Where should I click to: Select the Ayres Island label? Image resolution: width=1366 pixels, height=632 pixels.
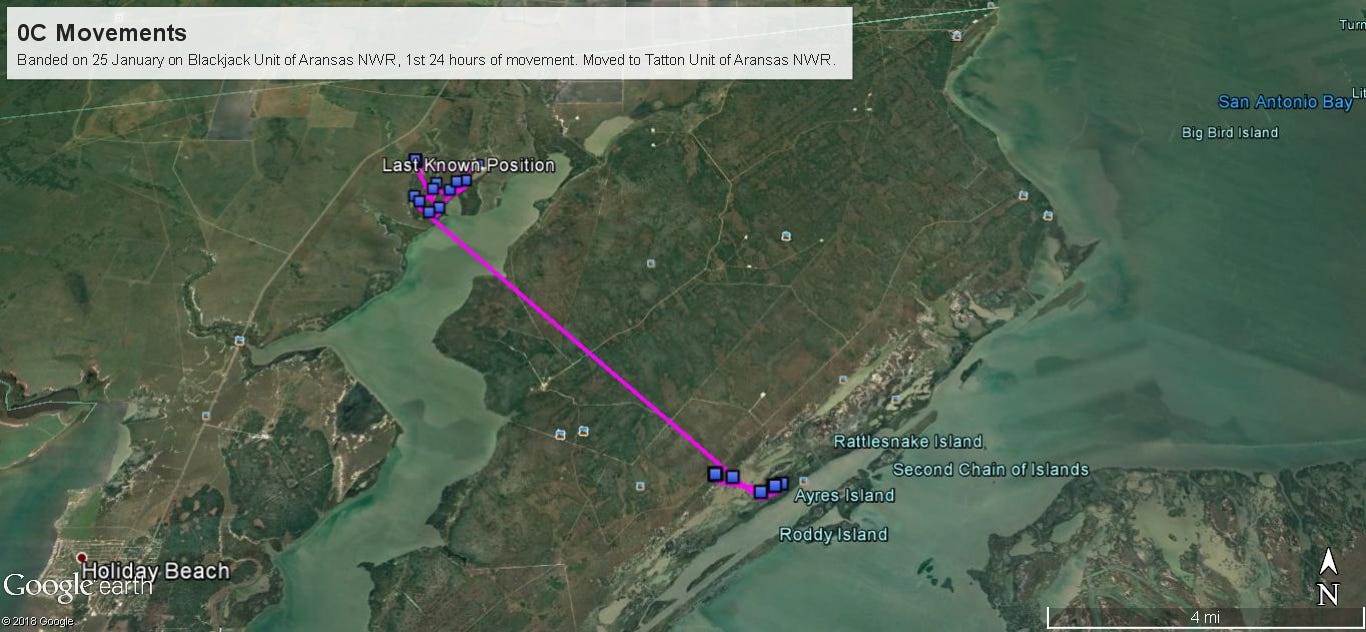click(844, 495)
